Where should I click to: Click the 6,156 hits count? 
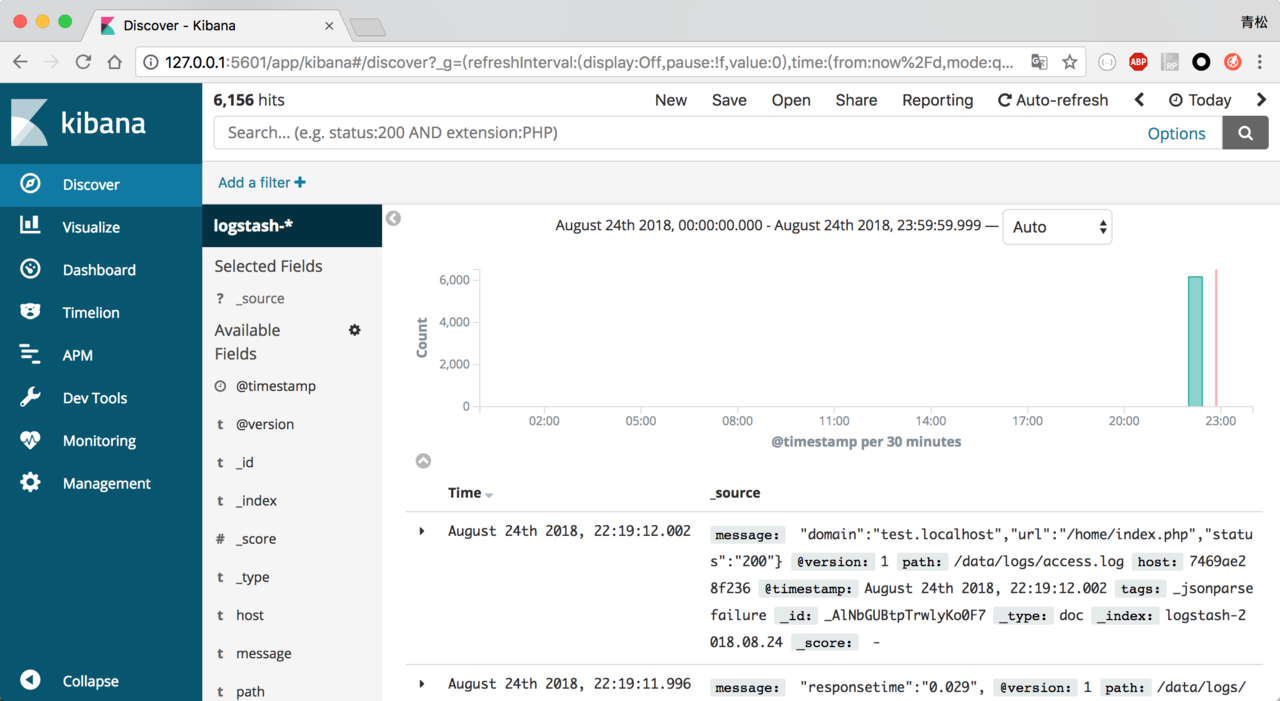click(249, 100)
